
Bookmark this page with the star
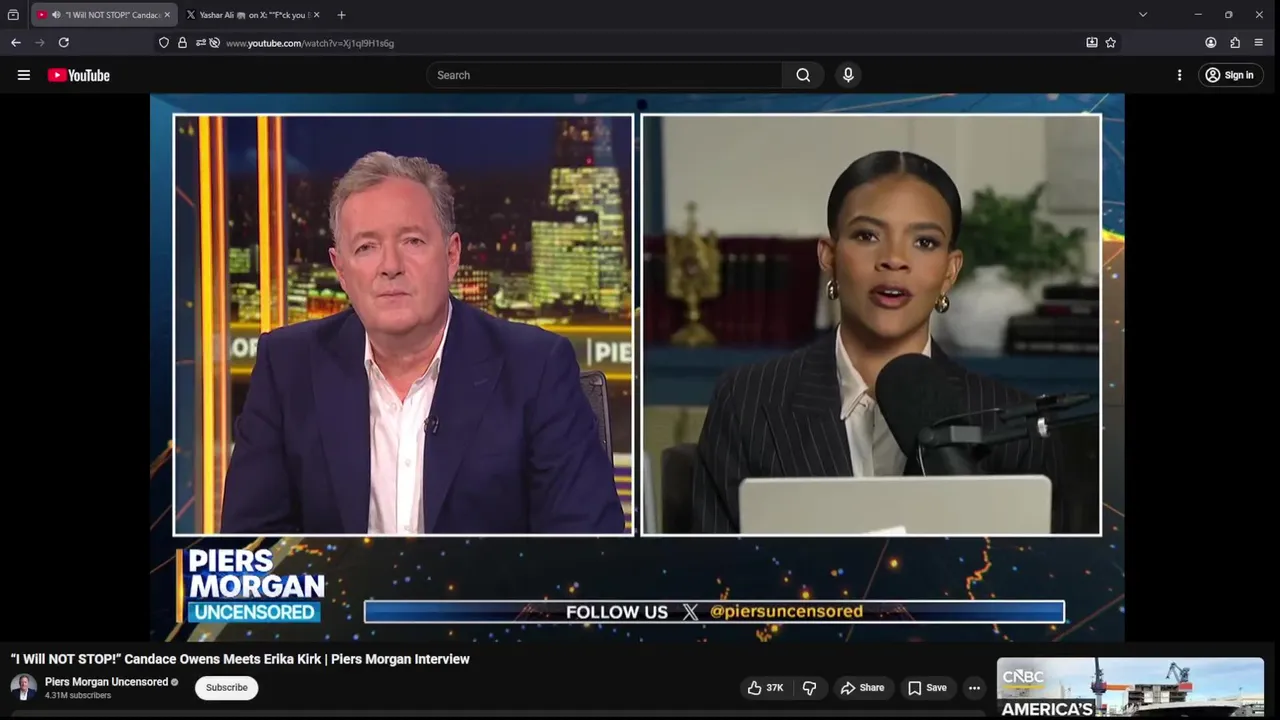click(1110, 43)
